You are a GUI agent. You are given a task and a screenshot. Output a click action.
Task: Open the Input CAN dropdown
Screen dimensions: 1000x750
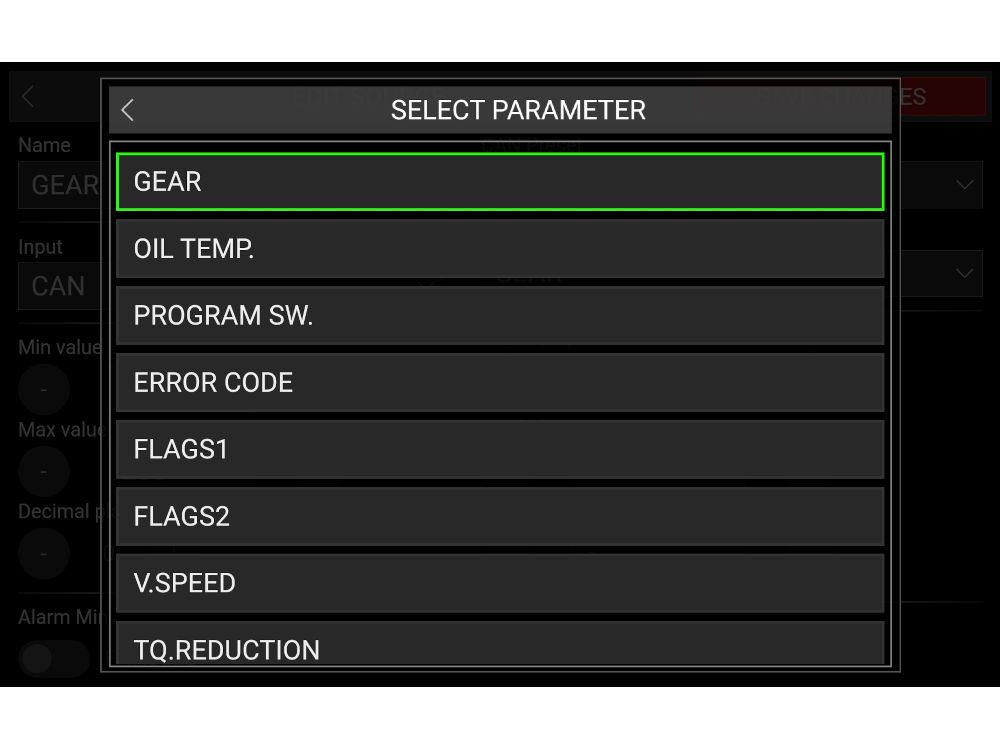58,286
